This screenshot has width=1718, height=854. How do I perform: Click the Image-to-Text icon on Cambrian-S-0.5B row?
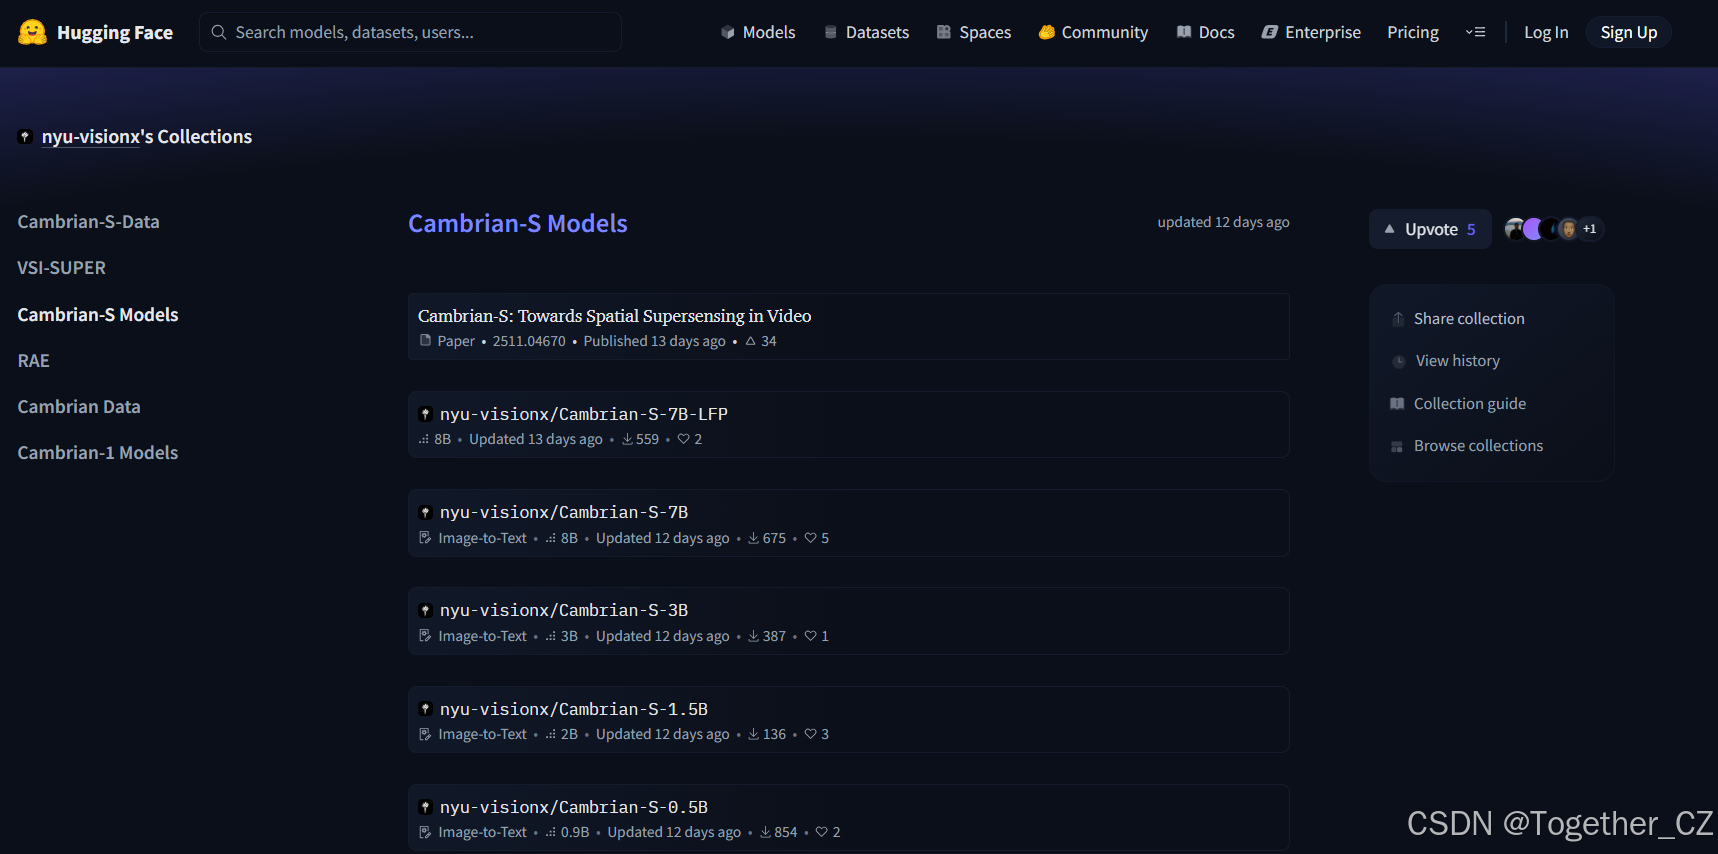click(x=426, y=832)
